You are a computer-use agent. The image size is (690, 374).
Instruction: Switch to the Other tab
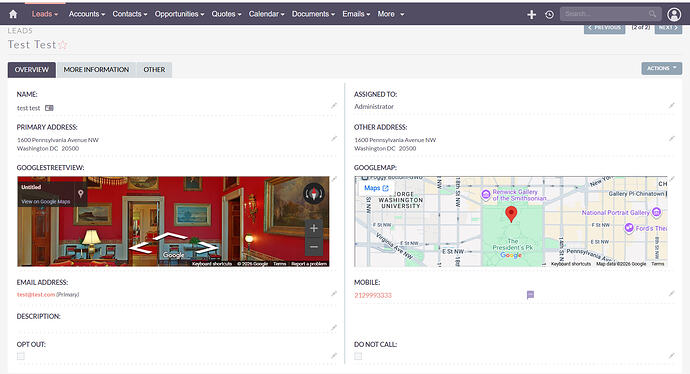click(x=154, y=70)
